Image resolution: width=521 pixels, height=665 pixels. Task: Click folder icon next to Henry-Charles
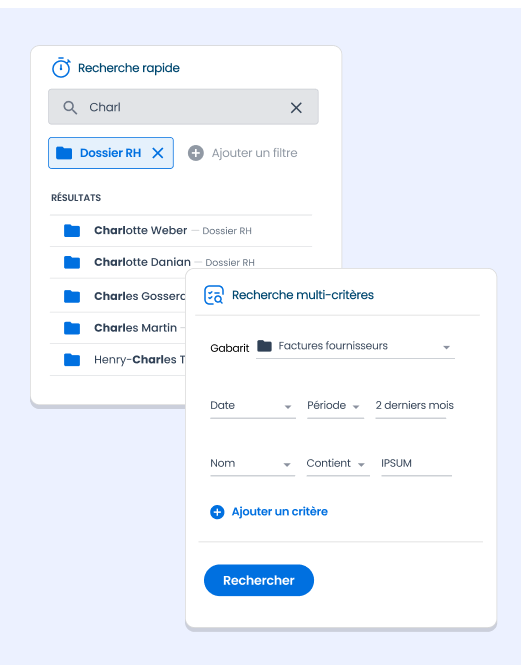coord(72,360)
